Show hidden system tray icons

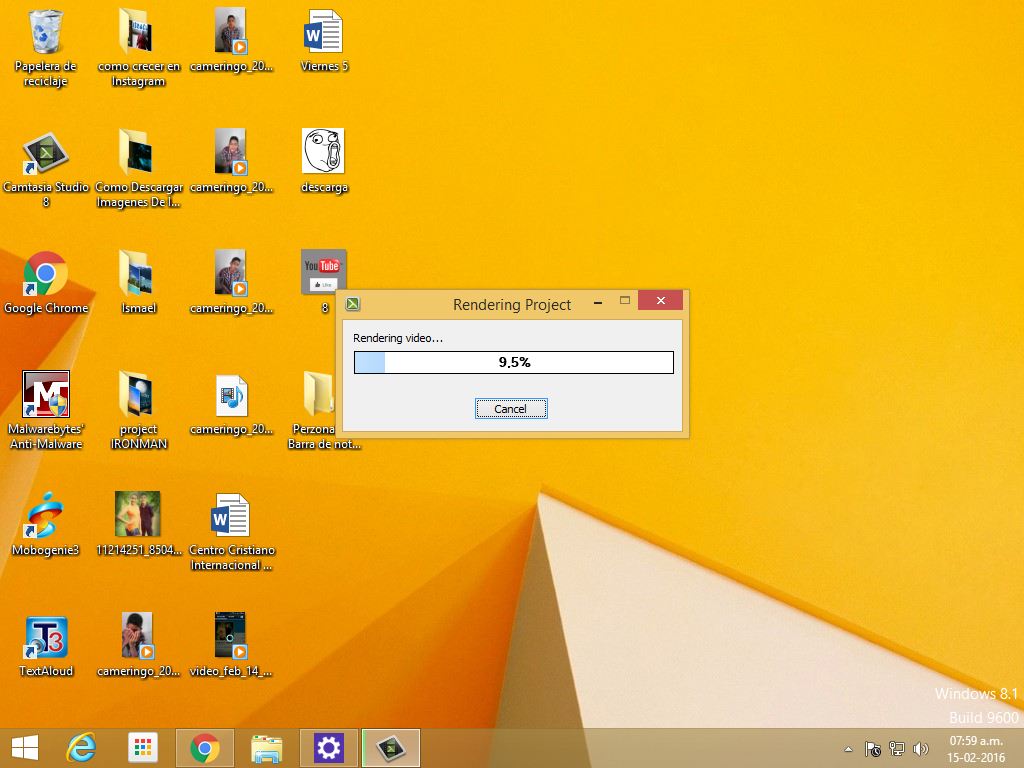[x=848, y=749]
